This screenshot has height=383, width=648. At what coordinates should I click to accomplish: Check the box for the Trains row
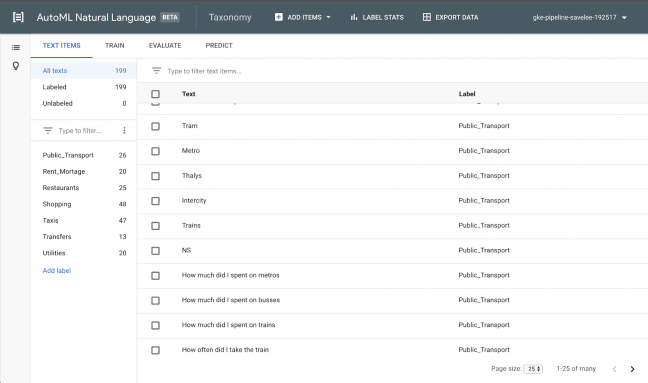pos(155,226)
